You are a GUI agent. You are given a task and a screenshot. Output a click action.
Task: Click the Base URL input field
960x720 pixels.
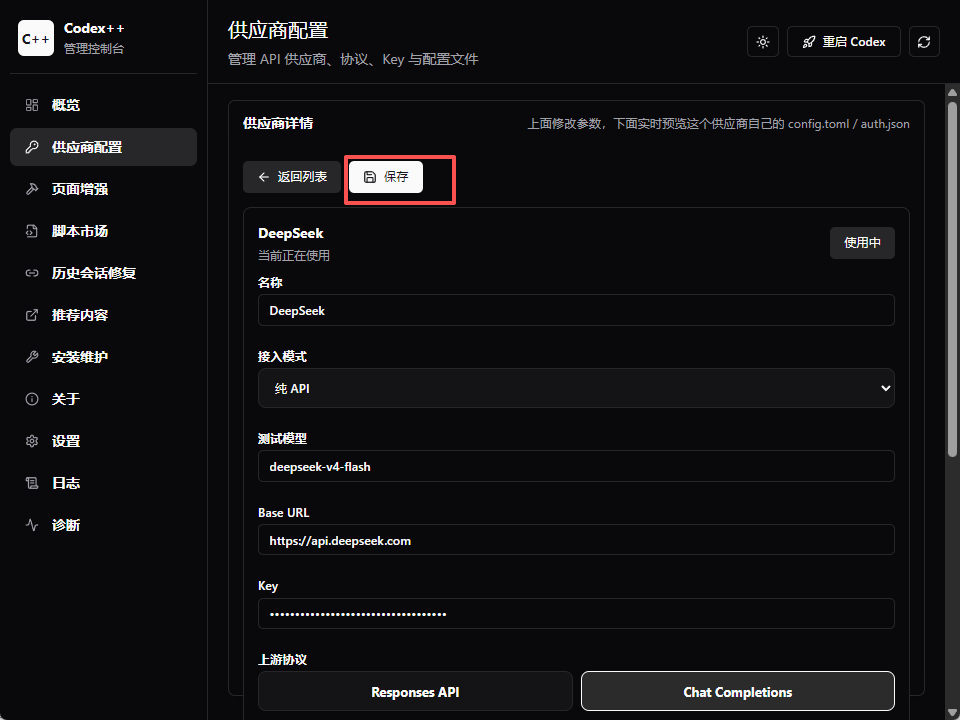click(x=576, y=540)
